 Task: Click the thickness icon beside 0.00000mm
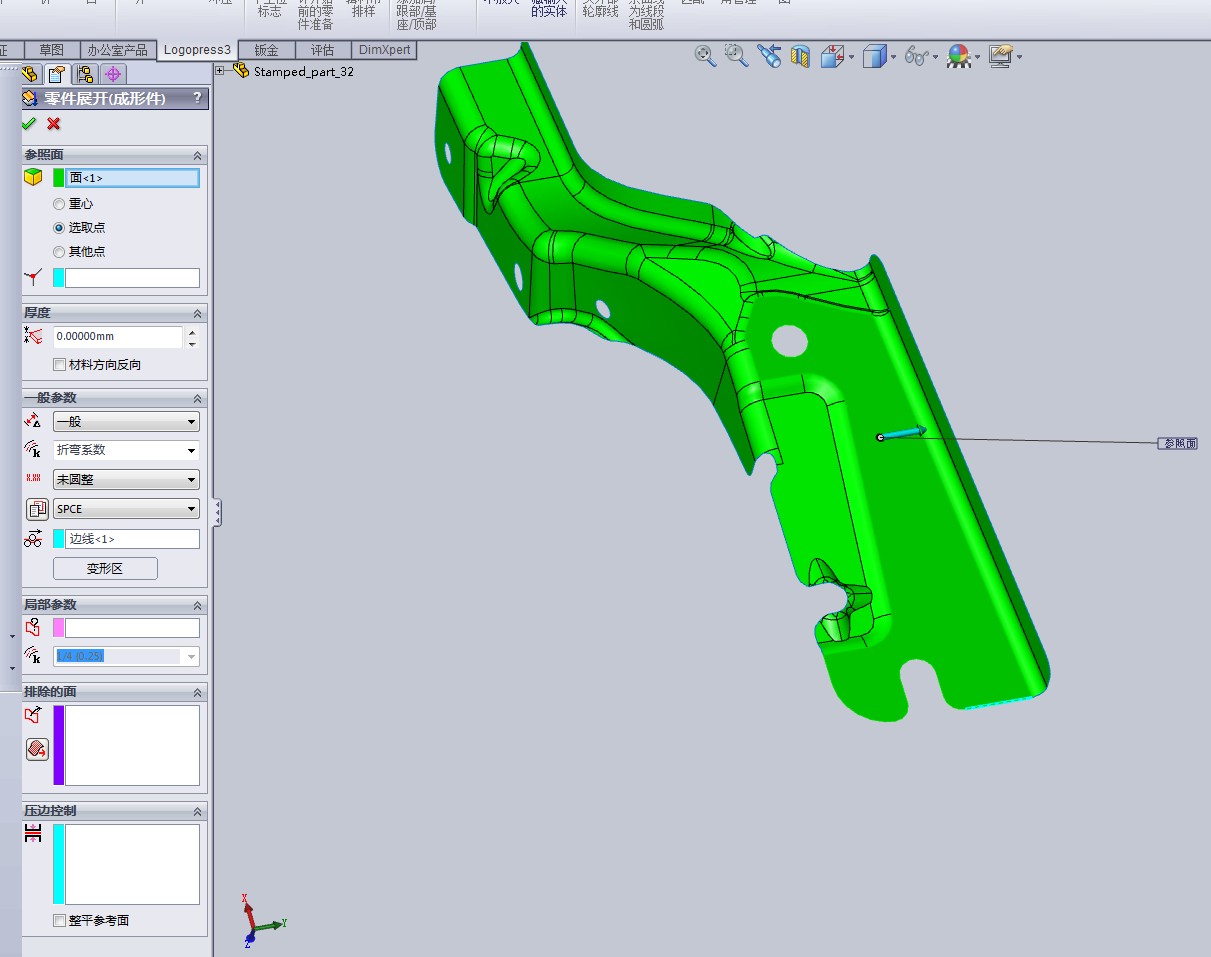point(33,337)
